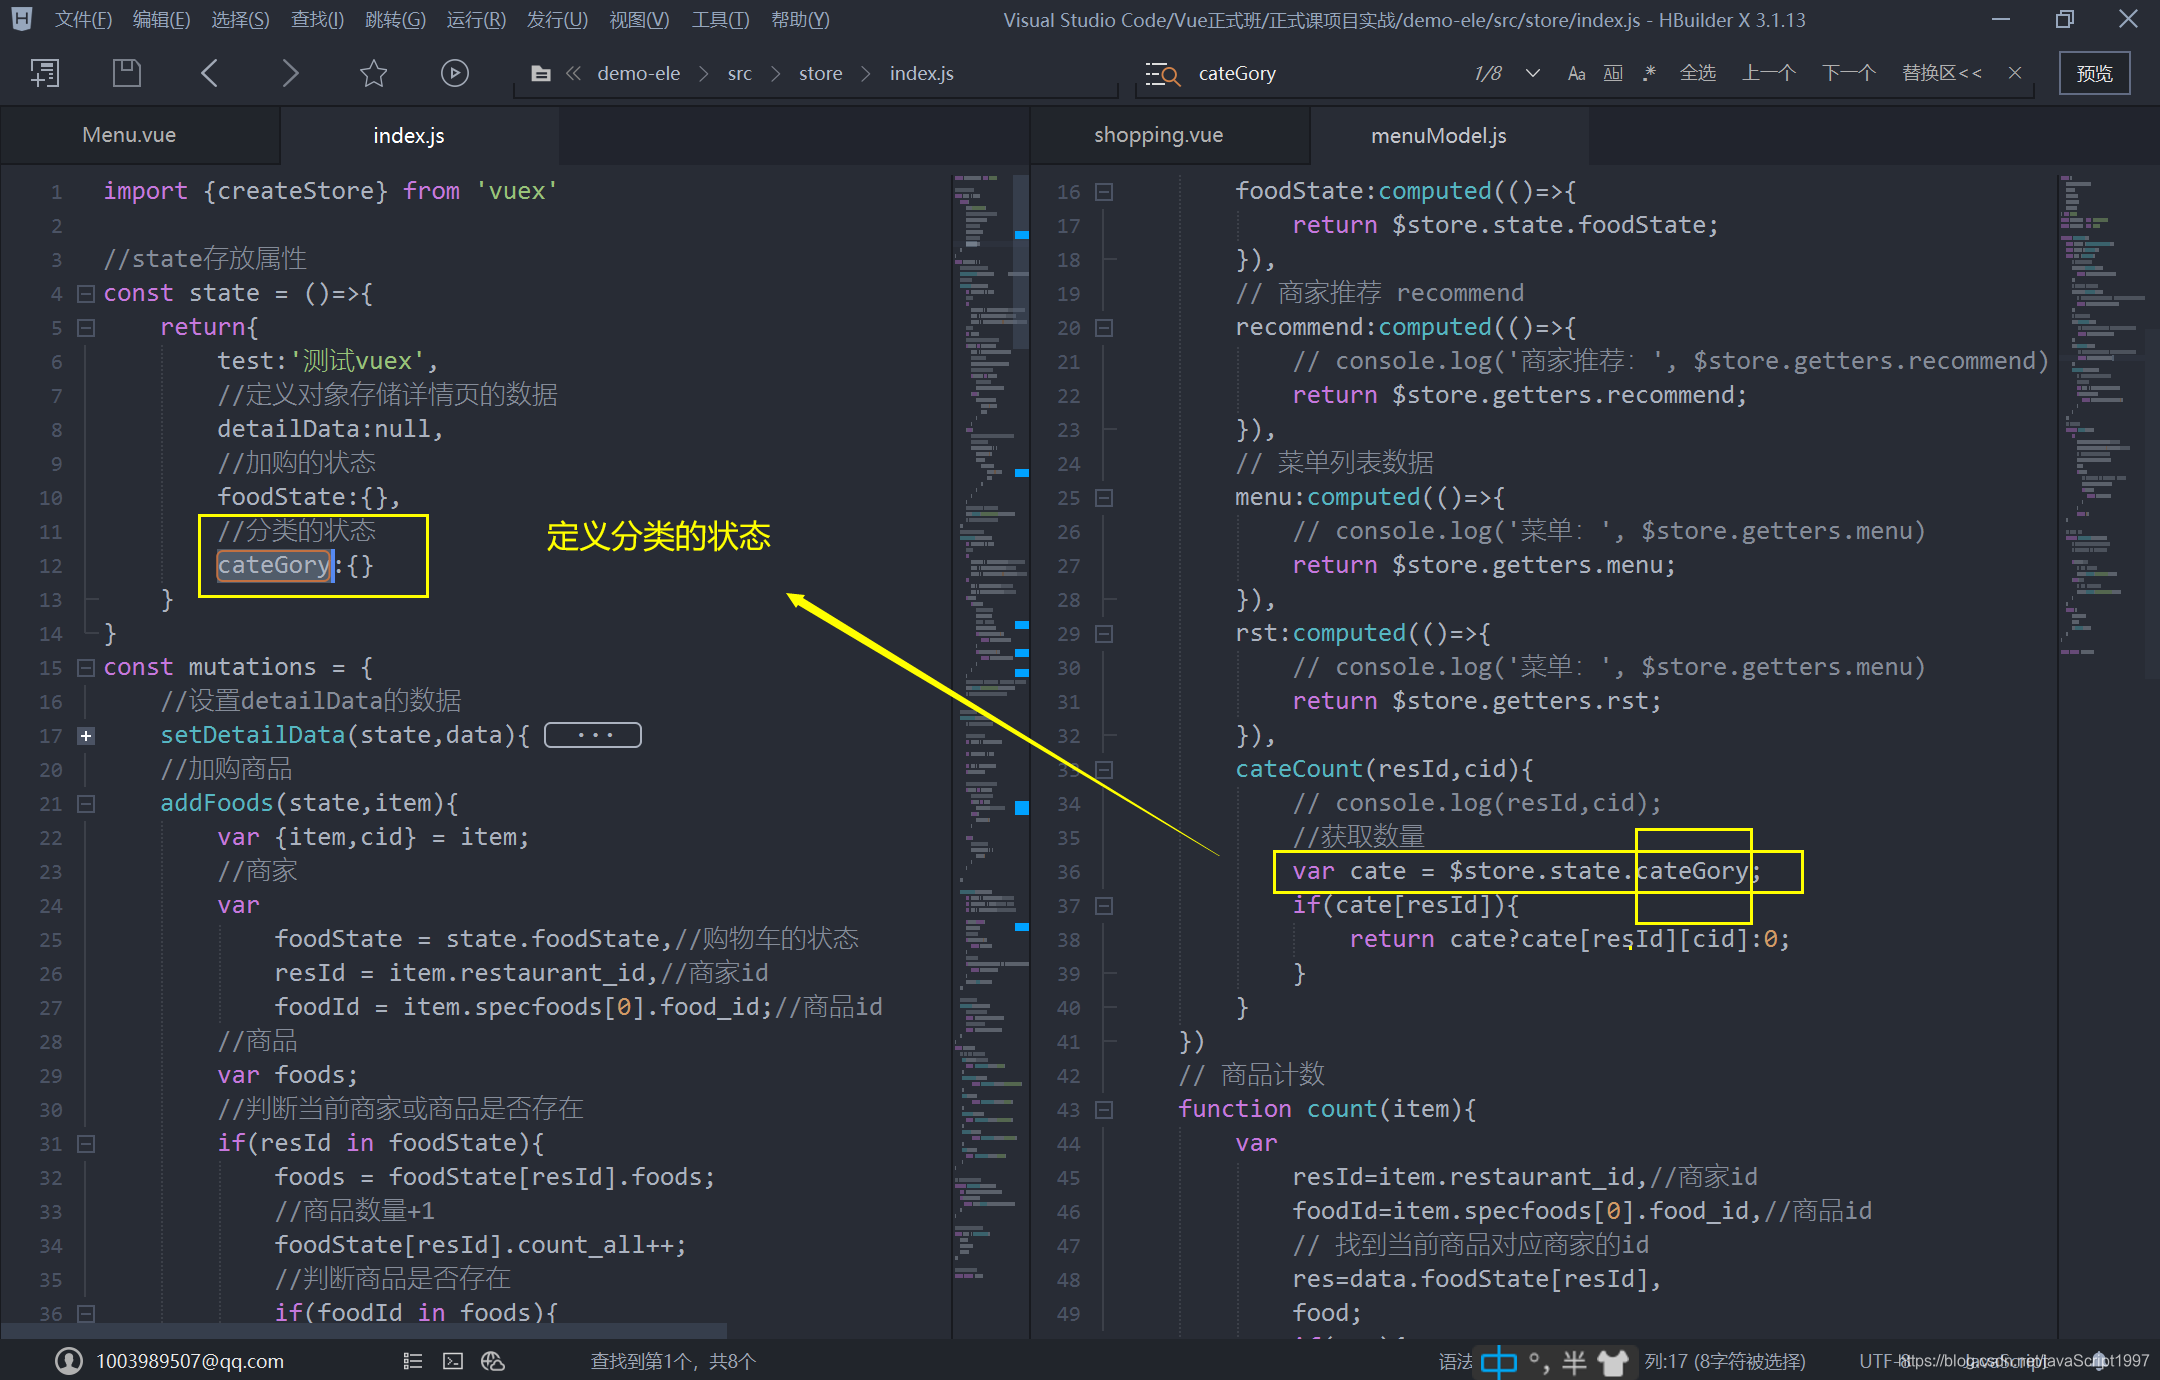Screen dimensions: 2160x1380
Task: Click the 语法 syntax status item
Action: coord(1455,1362)
